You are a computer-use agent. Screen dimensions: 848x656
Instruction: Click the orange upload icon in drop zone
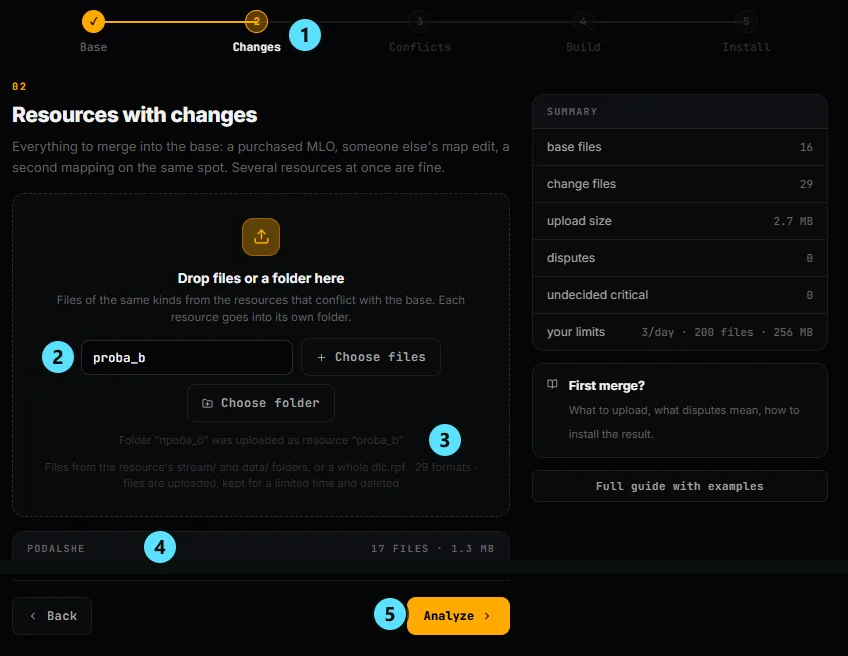(x=261, y=237)
